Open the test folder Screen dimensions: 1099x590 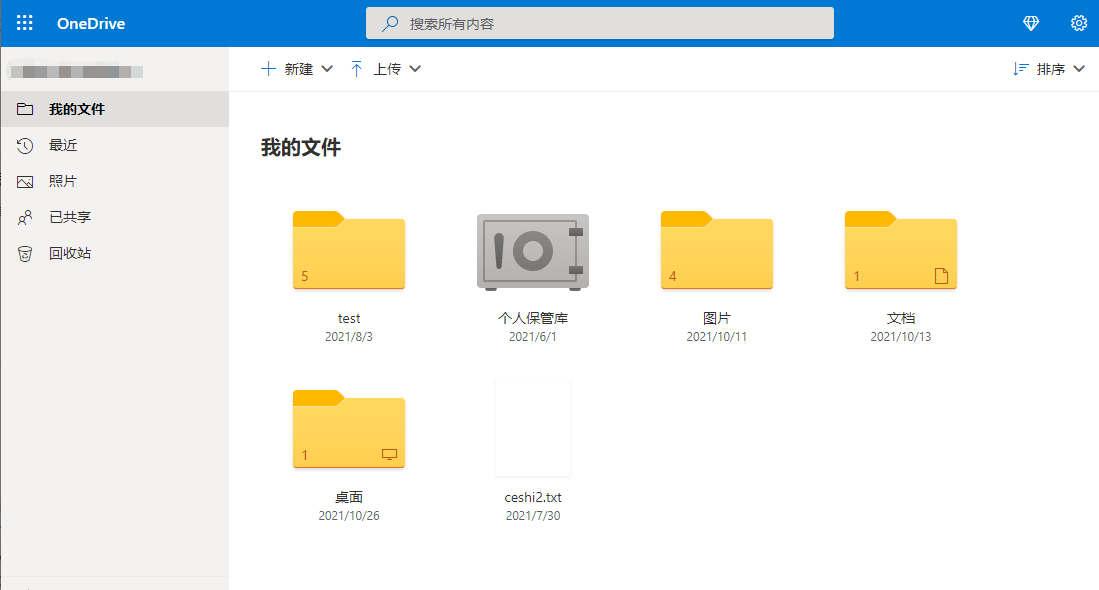tap(349, 250)
